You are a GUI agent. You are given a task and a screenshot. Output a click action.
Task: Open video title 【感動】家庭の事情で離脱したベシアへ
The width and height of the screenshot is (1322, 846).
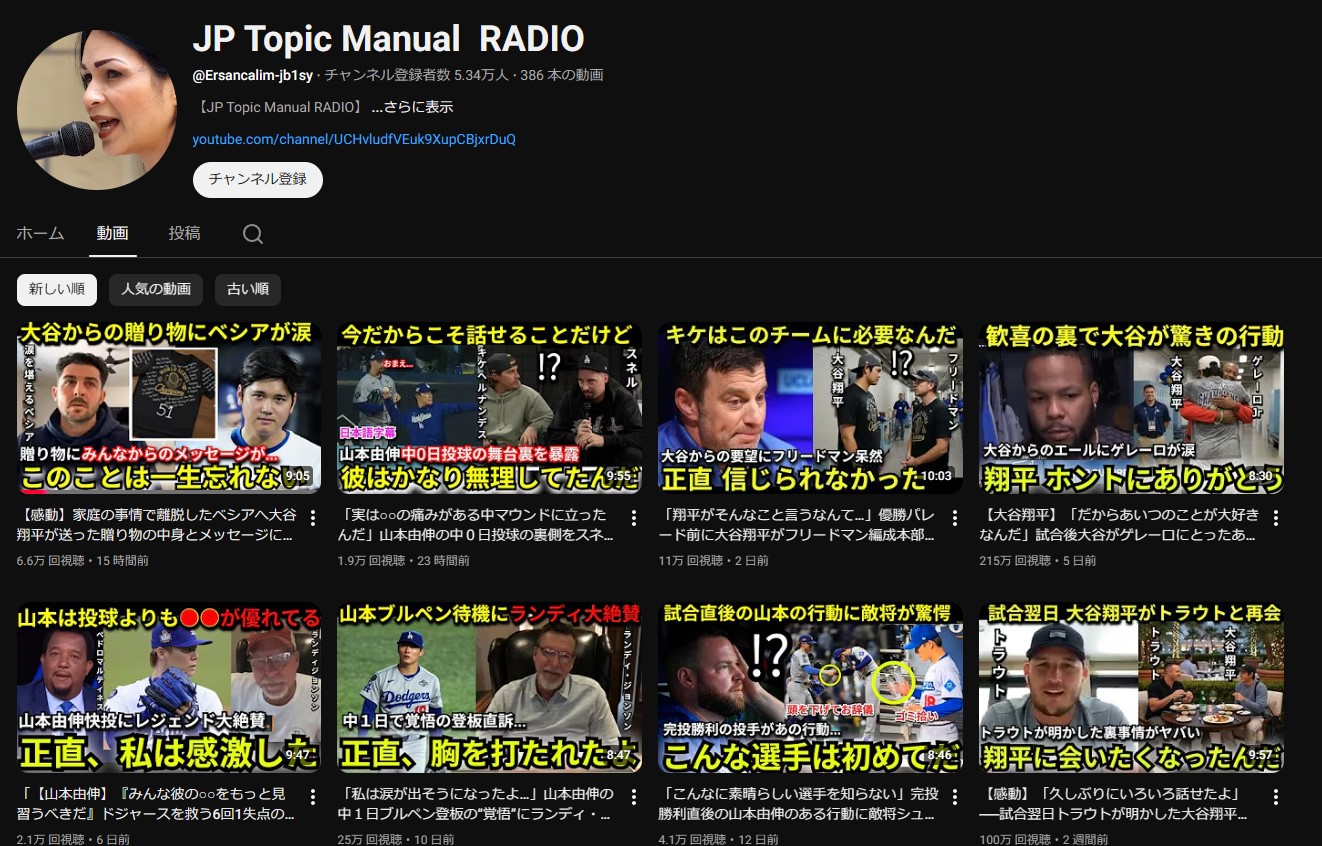[157, 525]
